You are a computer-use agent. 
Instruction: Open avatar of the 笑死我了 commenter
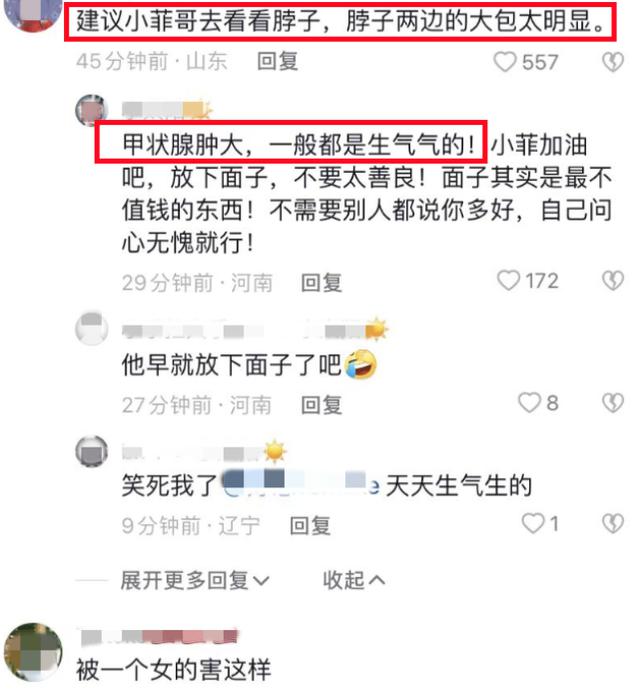coord(92,451)
